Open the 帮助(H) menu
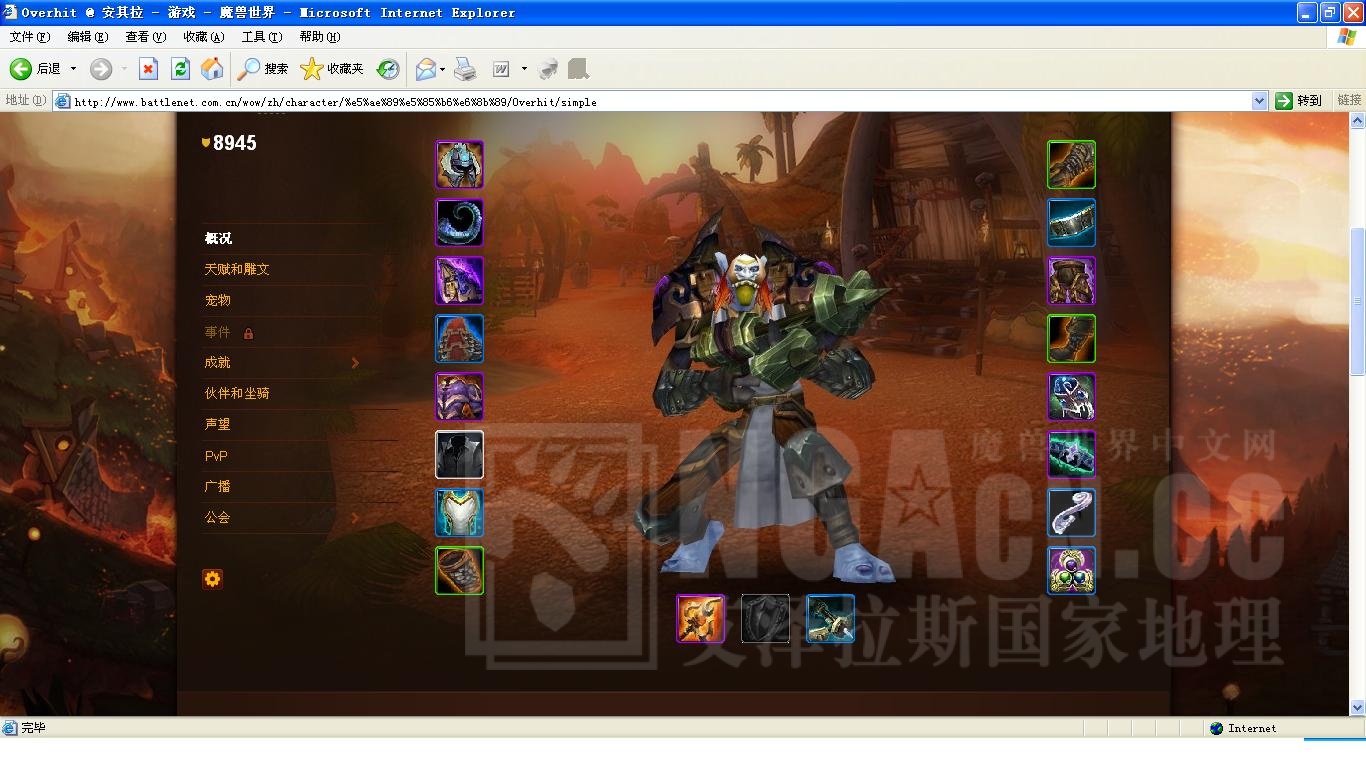Viewport: 1366px width, 768px height. click(x=320, y=37)
